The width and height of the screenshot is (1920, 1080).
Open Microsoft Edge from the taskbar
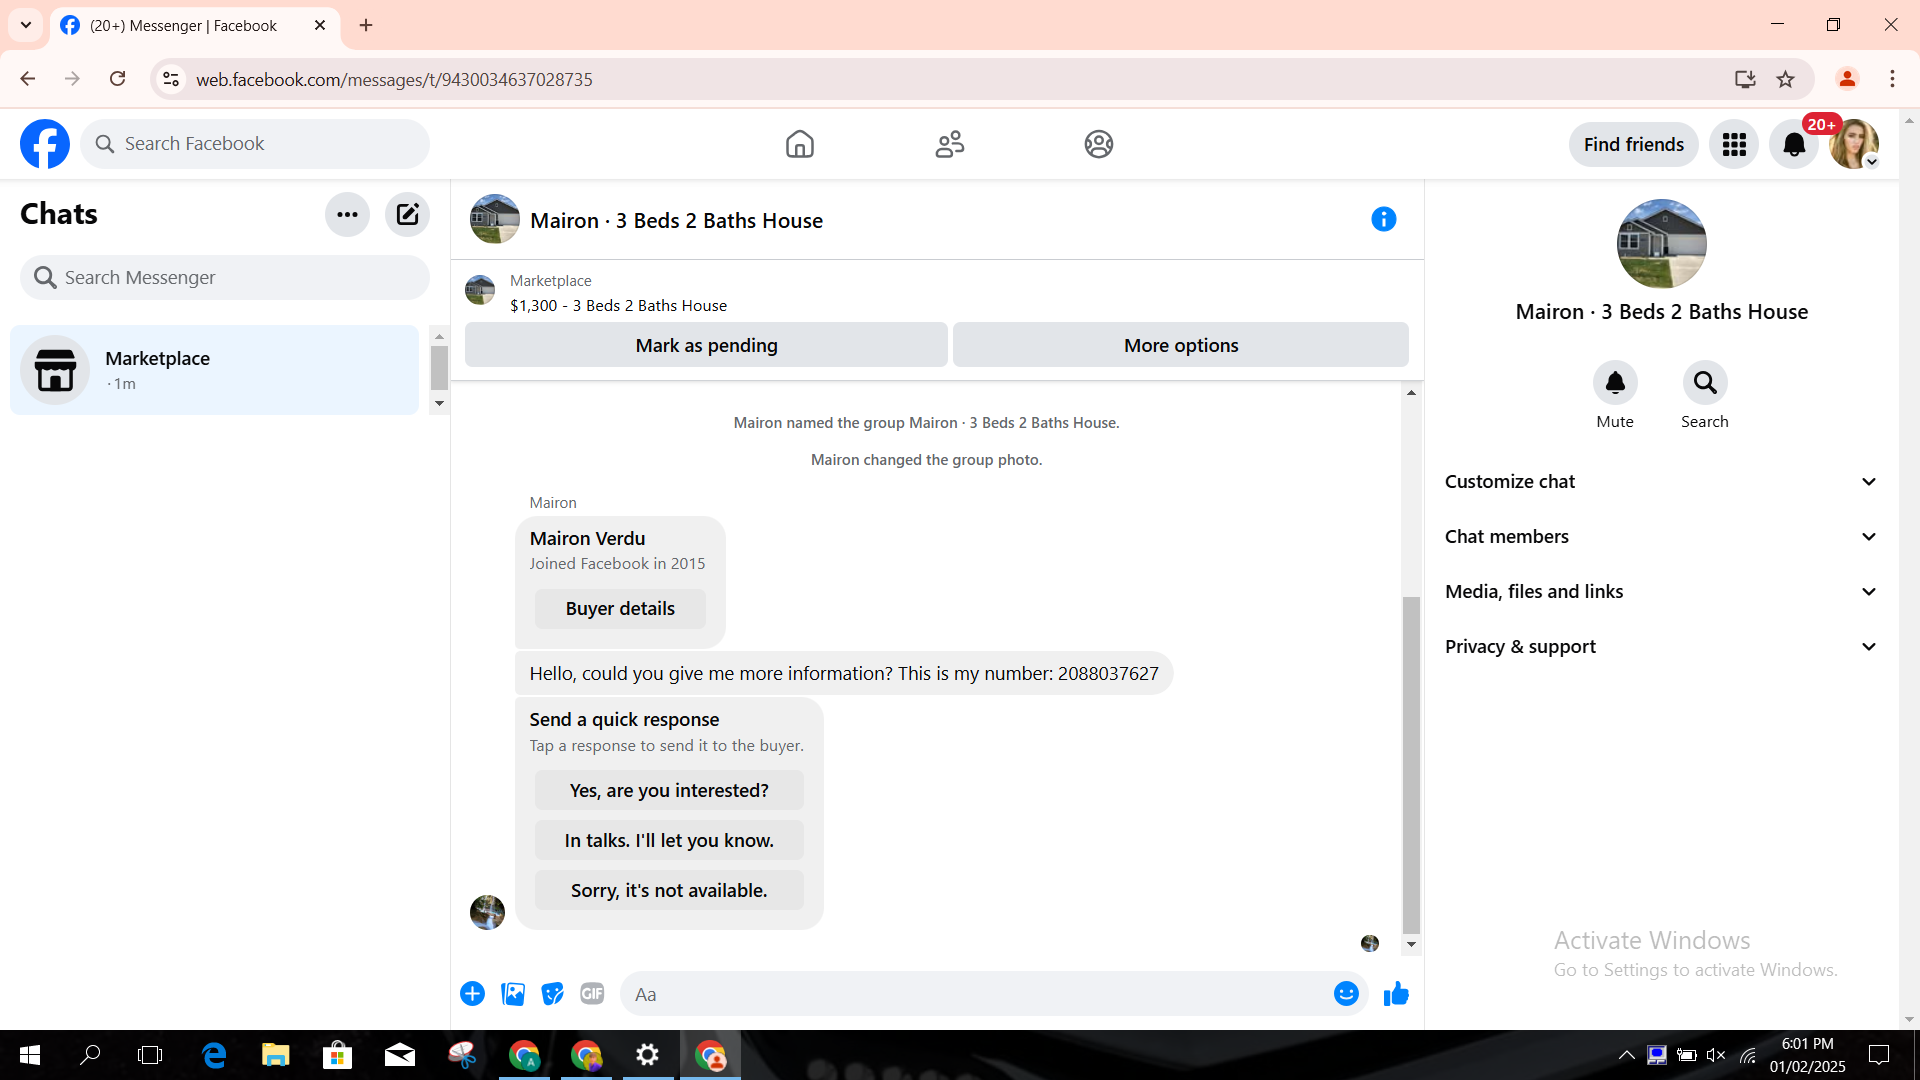[x=214, y=1055]
